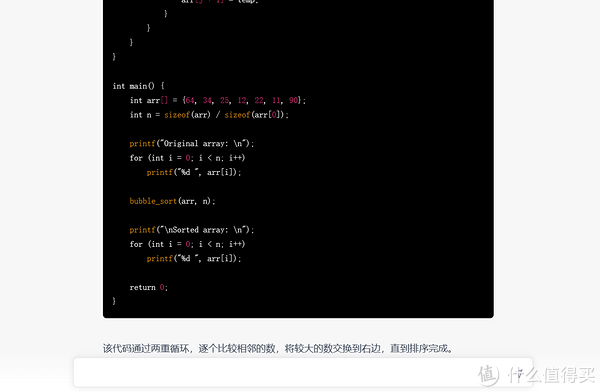600x392 pixels.
Task: Click the 'Original array' printf line
Action: coord(192,144)
